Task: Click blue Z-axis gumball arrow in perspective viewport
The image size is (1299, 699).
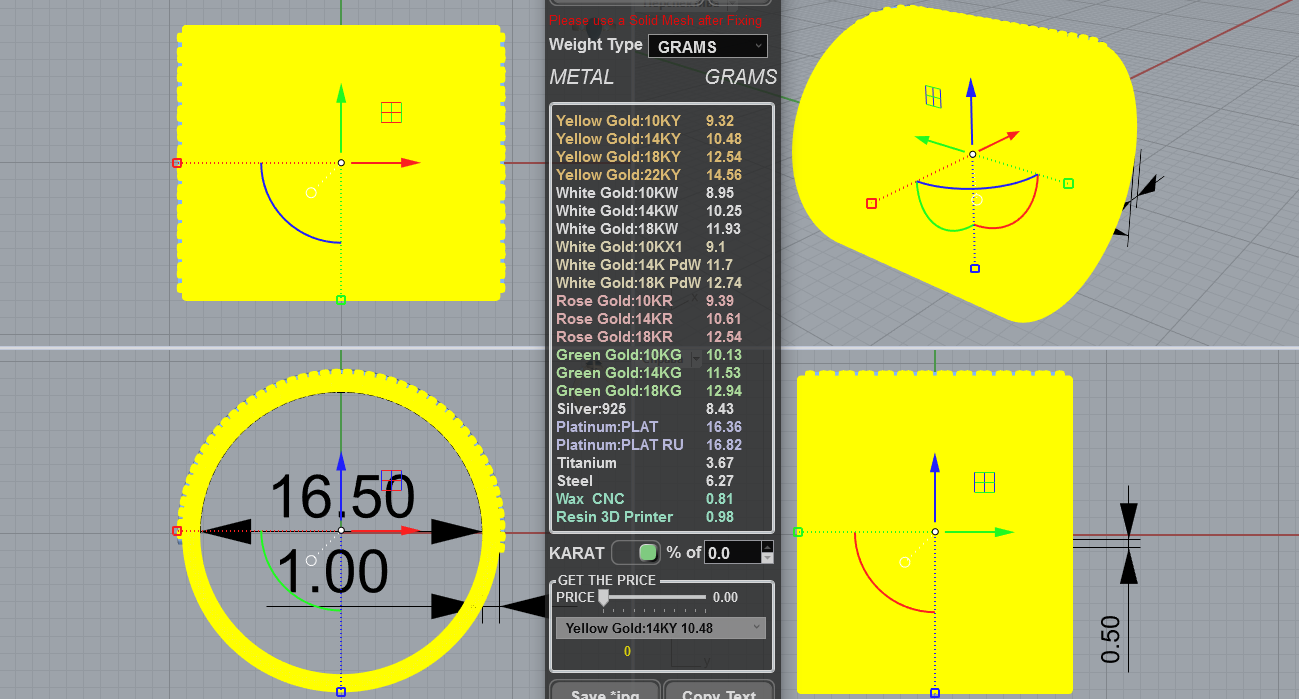Action: [970, 90]
